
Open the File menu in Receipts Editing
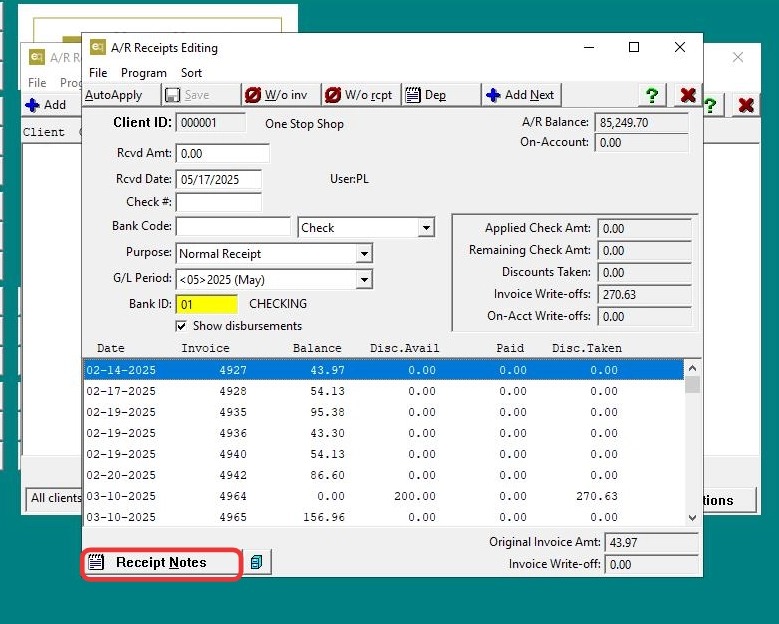tap(98, 73)
